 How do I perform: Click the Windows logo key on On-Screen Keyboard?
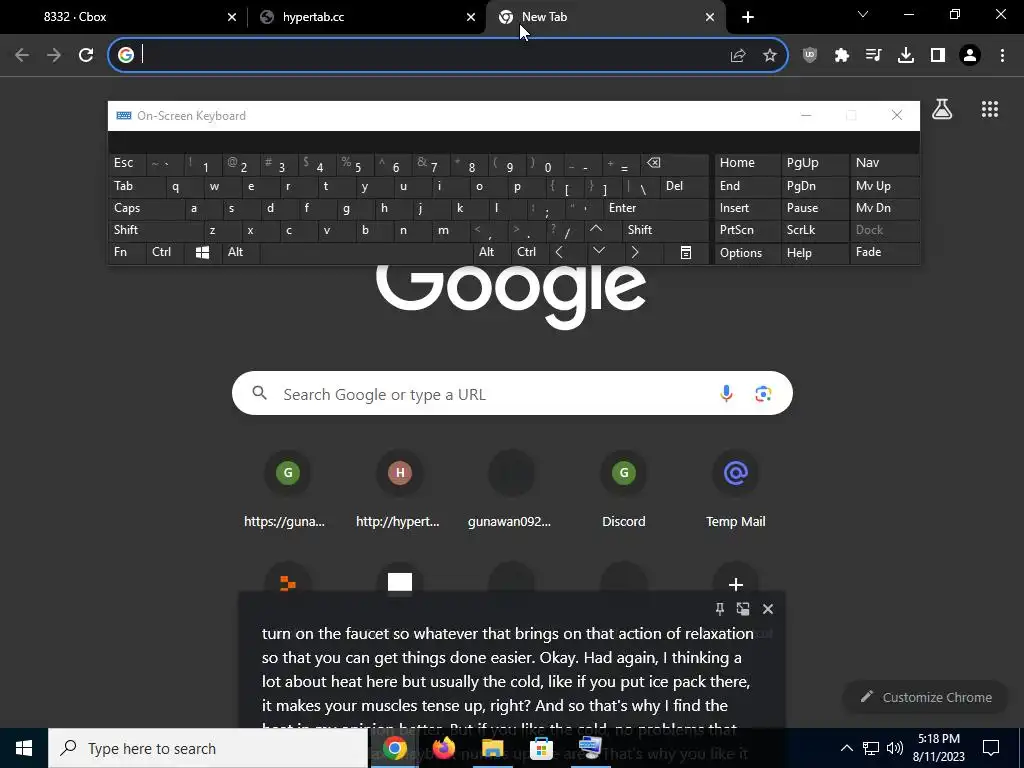[x=202, y=252]
